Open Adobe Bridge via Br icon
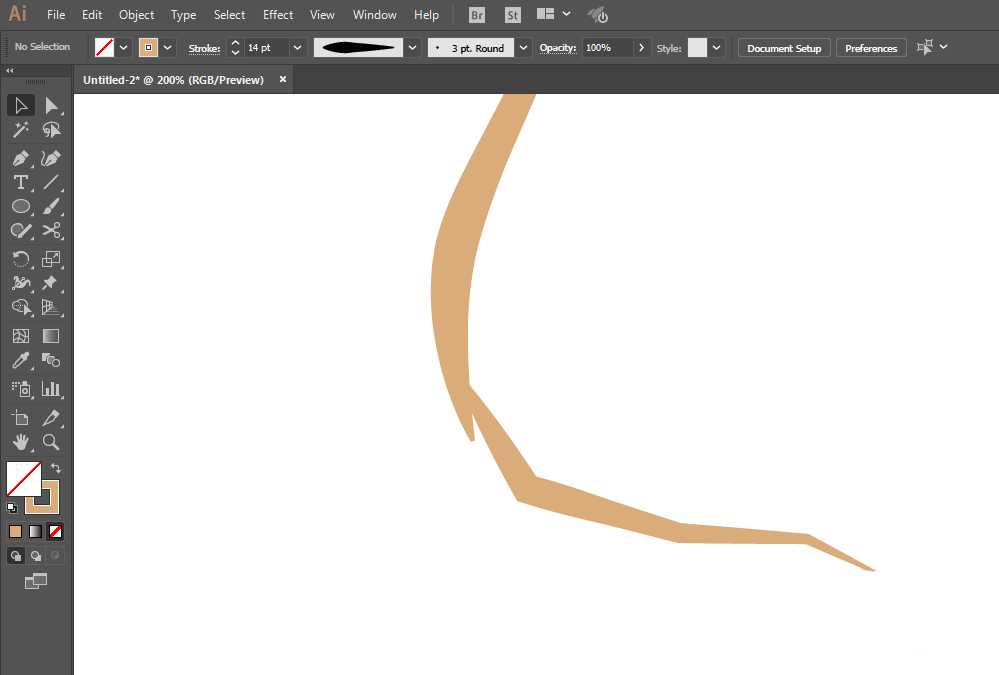This screenshot has width=999, height=675. pyautogui.click(x=477, y=15)
